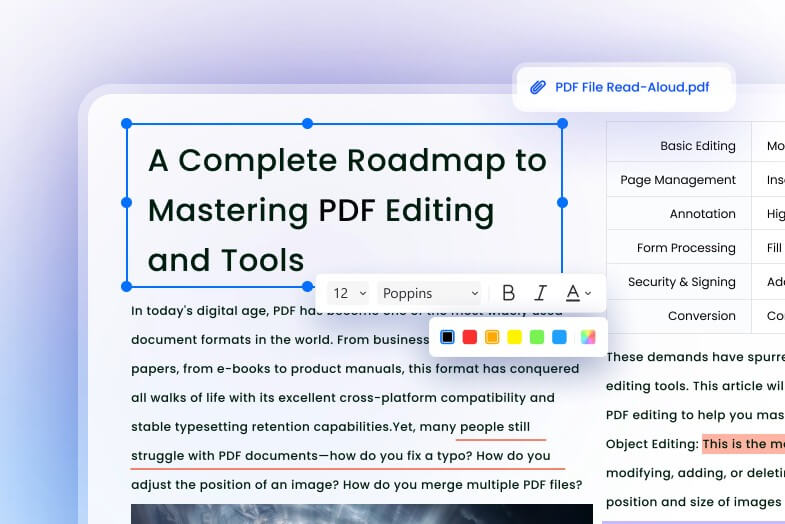Pick the green color swatch
The width and height of the screenshot is (785, 524).
537,337
